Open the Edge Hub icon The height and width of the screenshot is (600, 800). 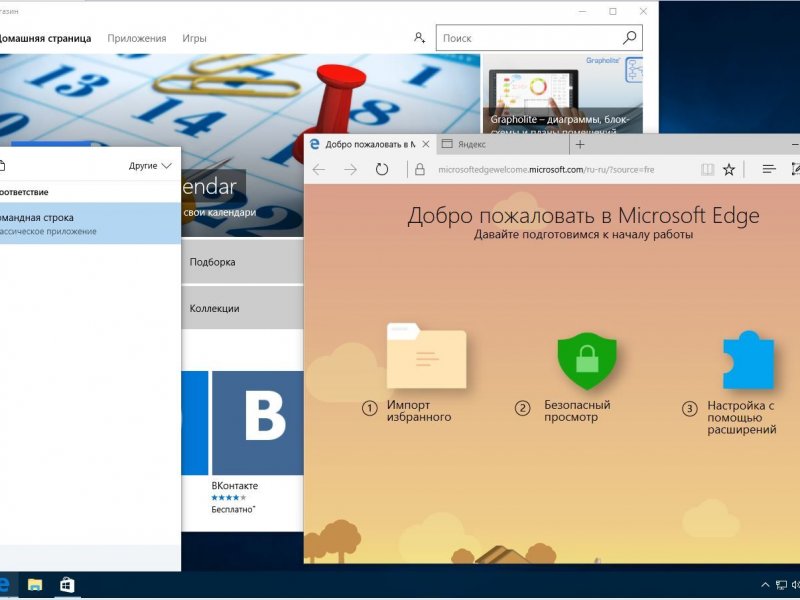[769, 169]
